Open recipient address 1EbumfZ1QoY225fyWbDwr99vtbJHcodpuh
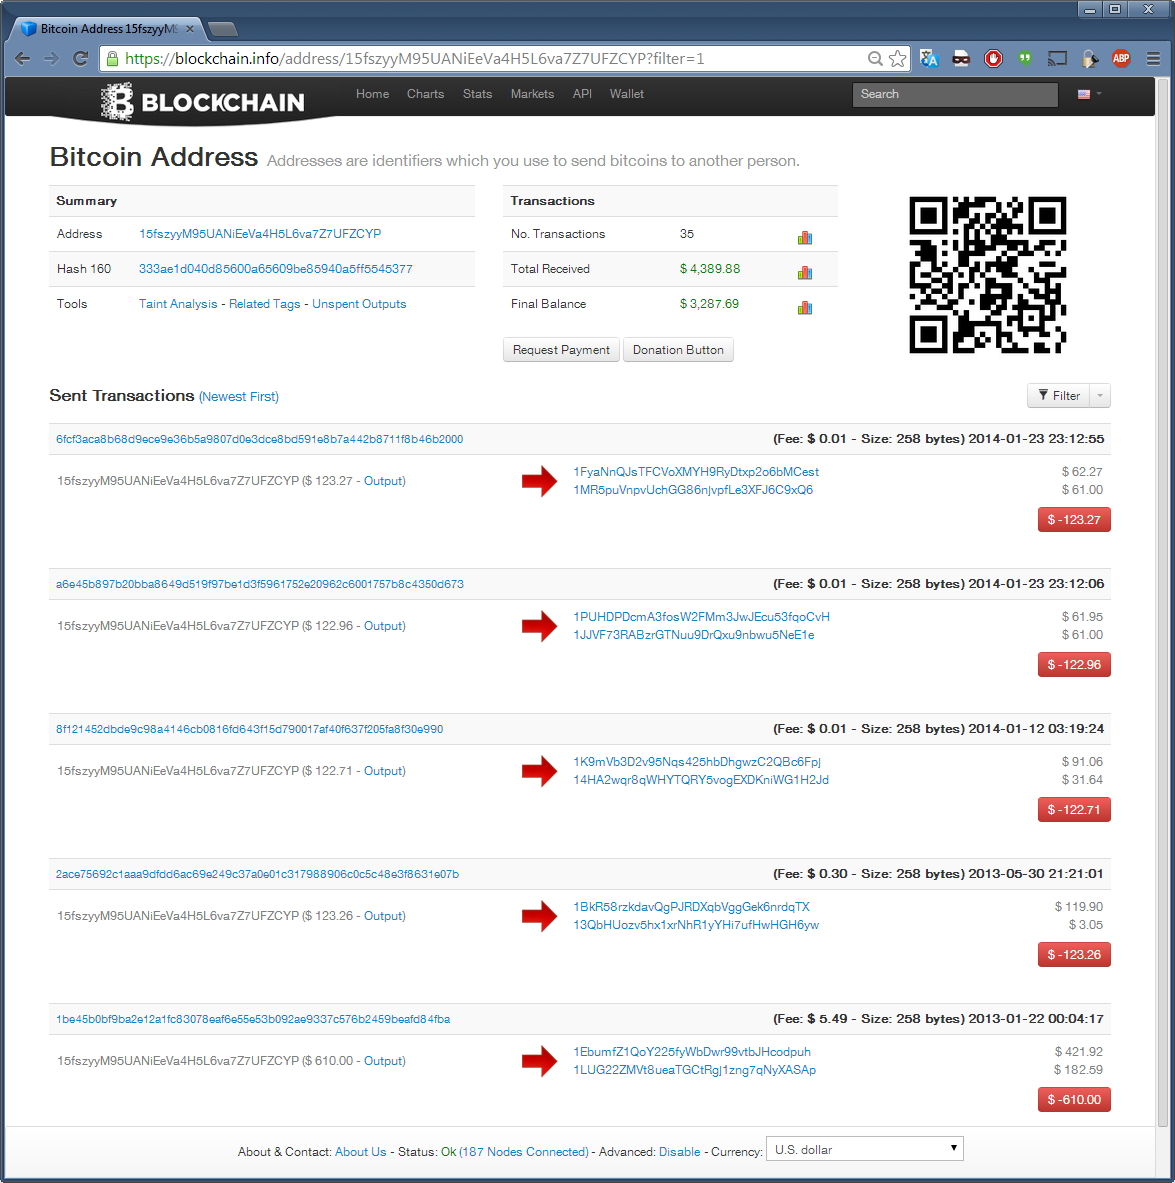 [692, 1051]
